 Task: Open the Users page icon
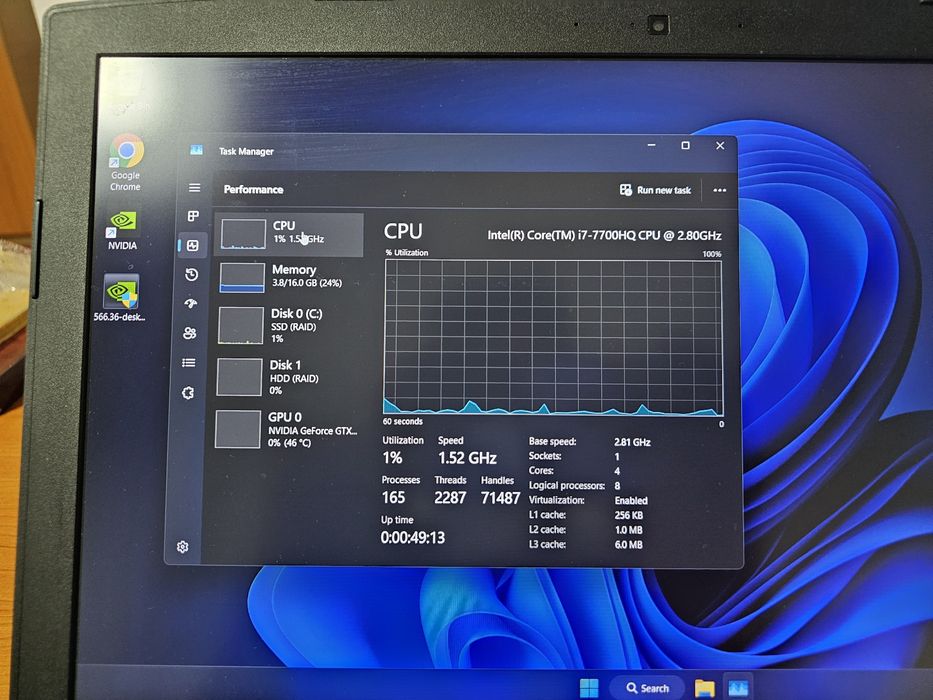(x=190, y=333)
